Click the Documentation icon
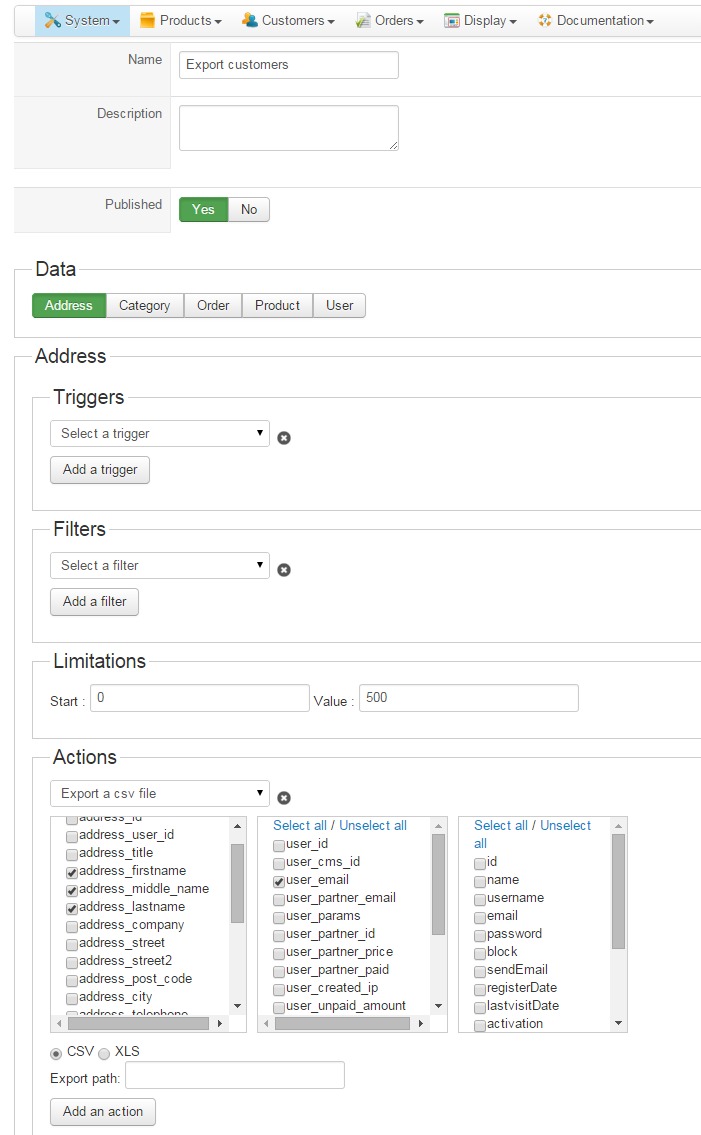 coord(545,20)
